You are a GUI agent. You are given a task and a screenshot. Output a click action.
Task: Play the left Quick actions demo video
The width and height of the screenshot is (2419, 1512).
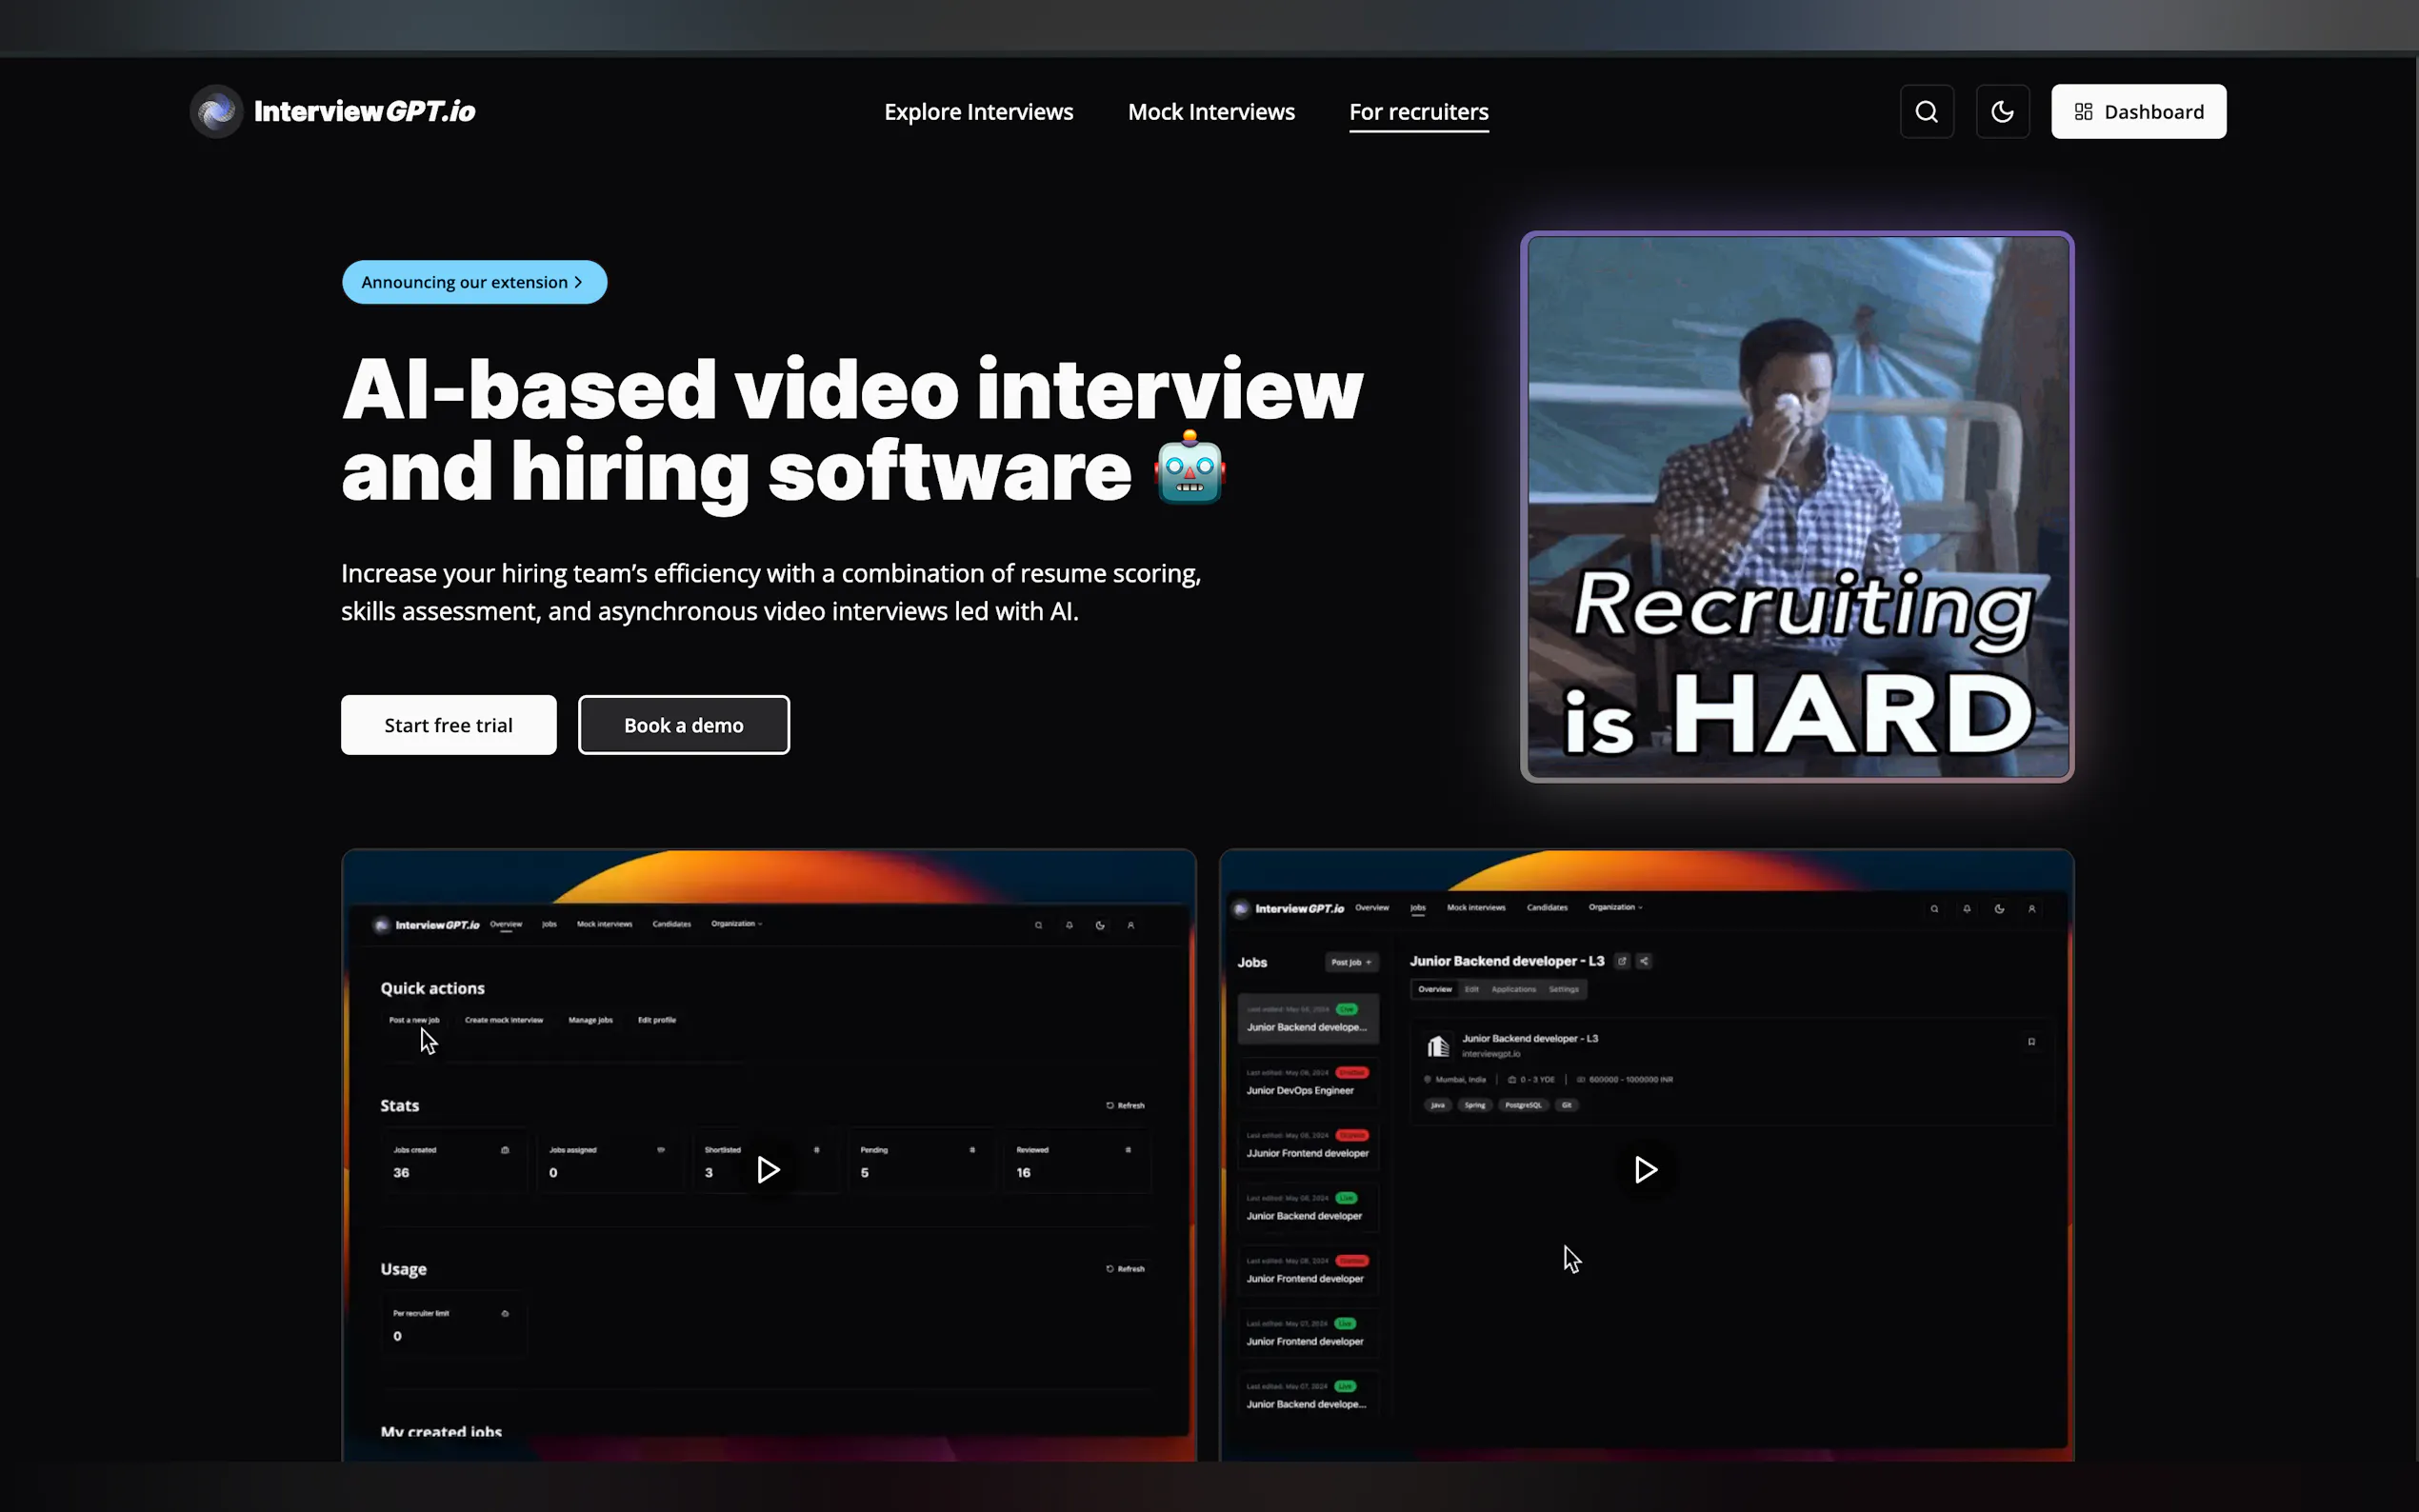point(768,1169)
